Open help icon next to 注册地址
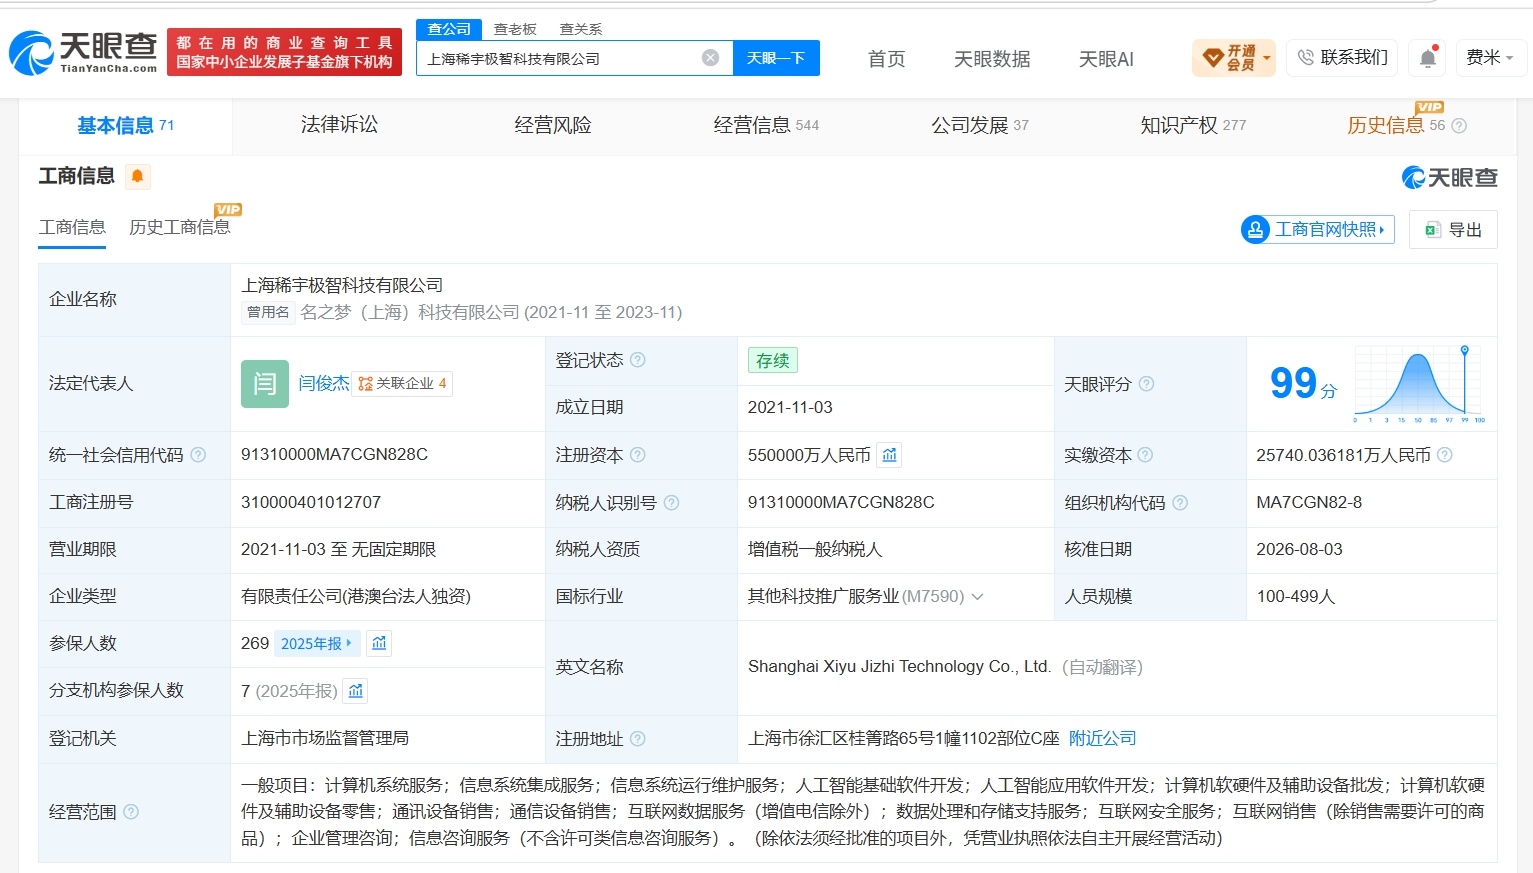Screen dimensions: 1533x873 tap(638, 739)
